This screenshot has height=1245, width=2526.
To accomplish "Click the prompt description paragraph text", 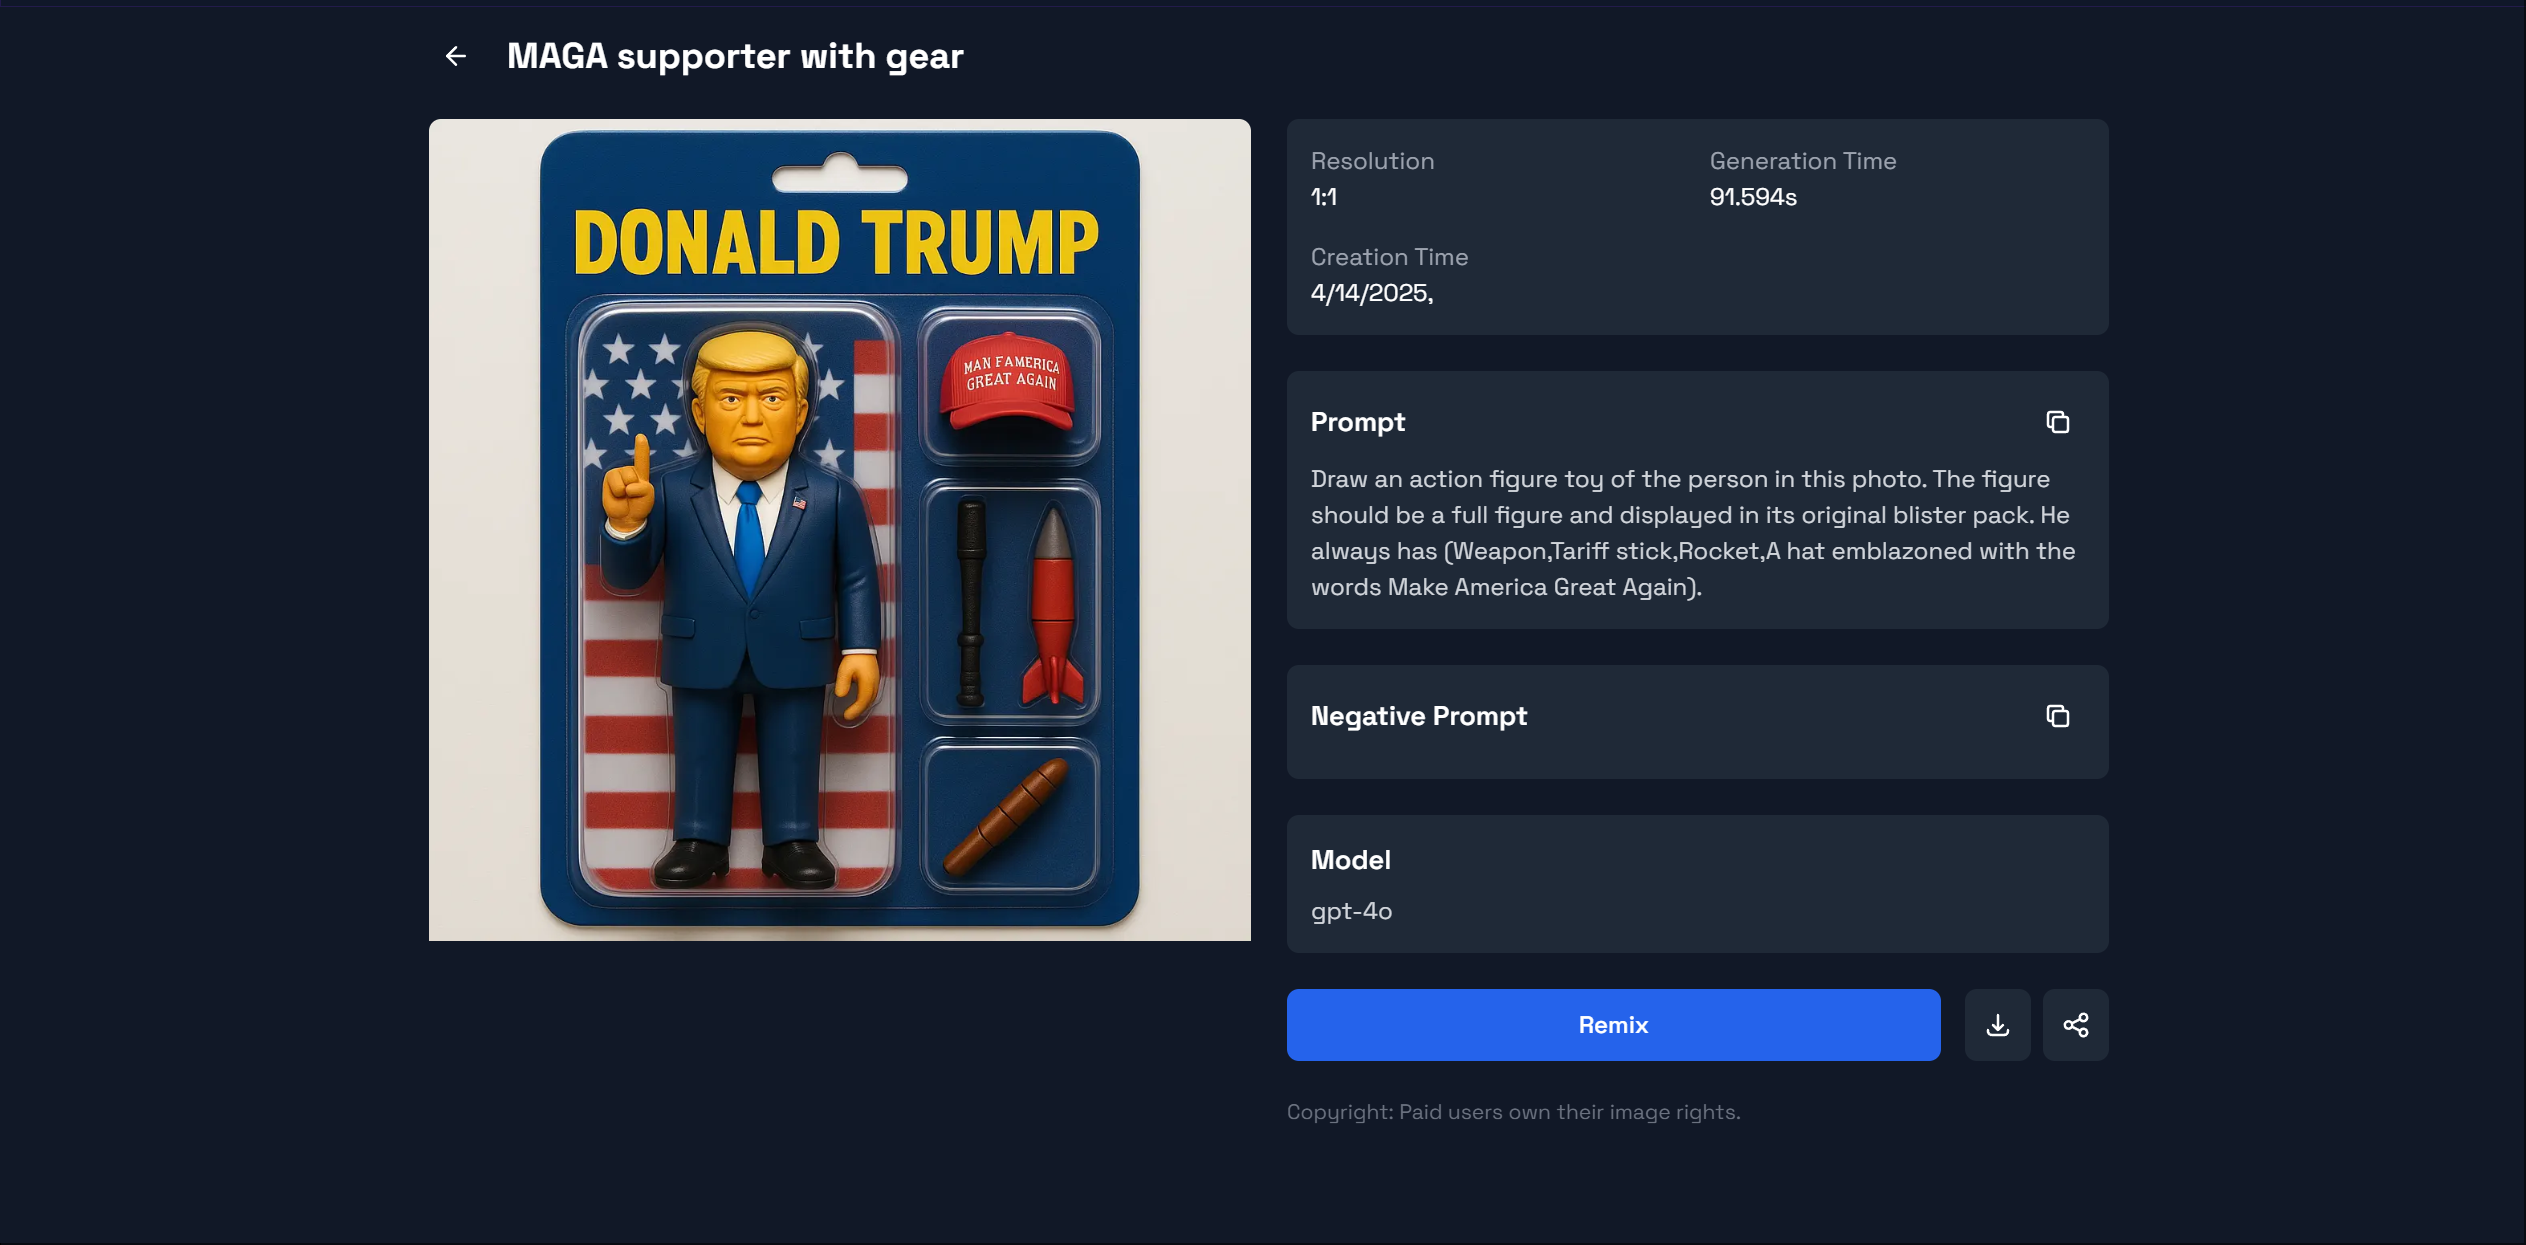I will click(1693, 533).
